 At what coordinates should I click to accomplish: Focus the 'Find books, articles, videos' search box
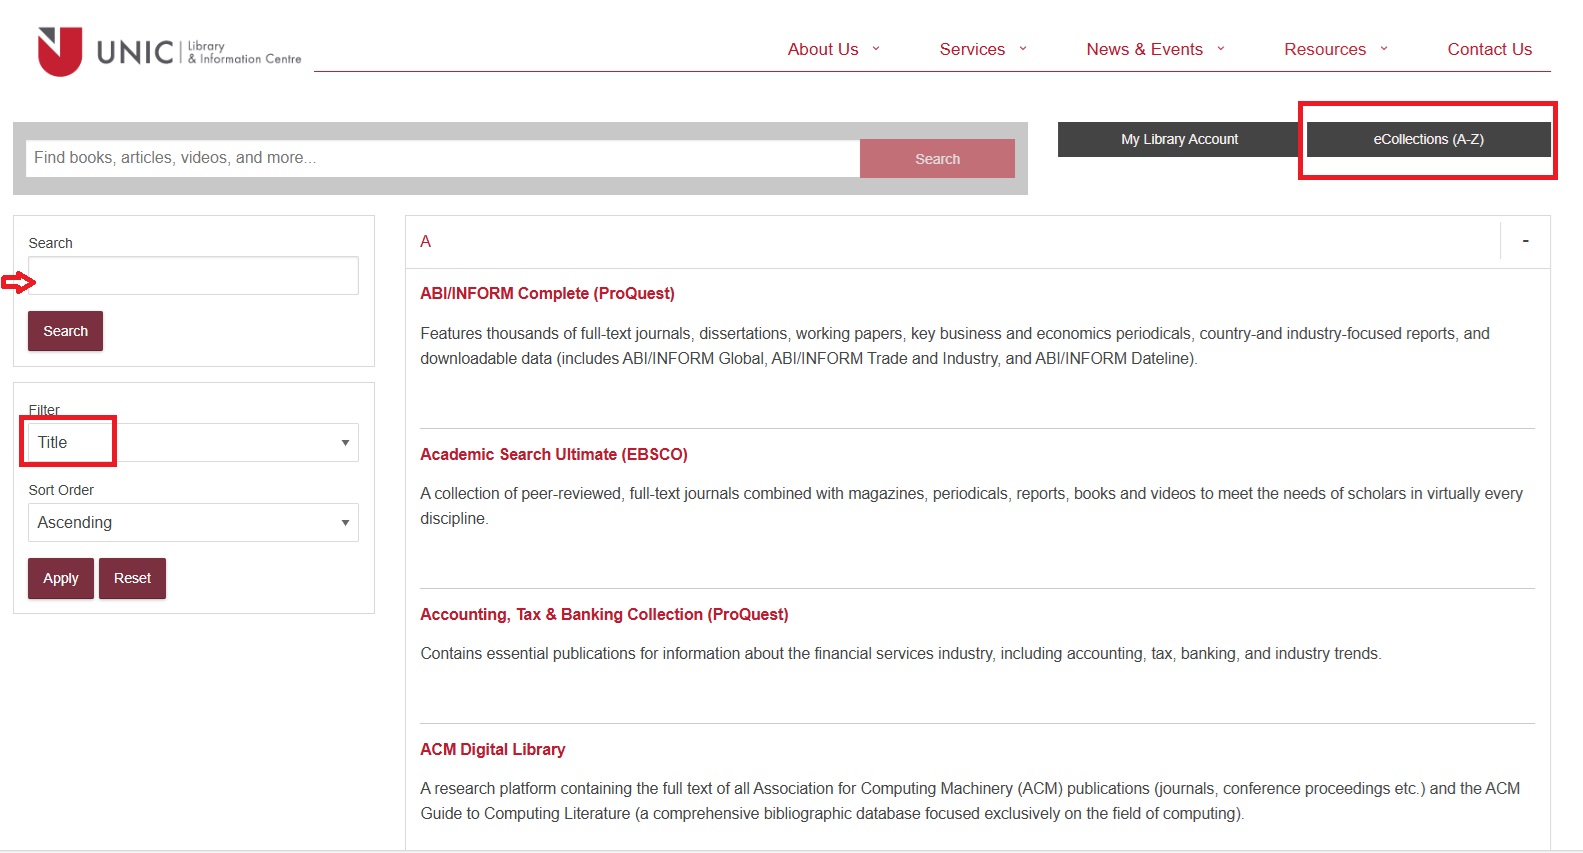pos(442,158)
